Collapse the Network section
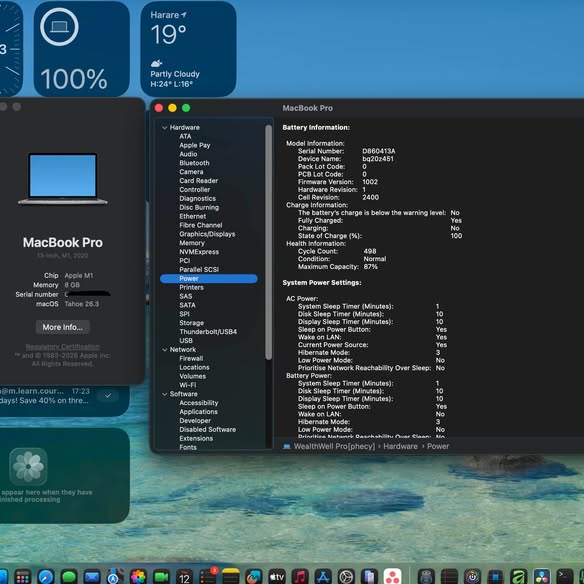Image resolution: width=584 pixels, height=584 pixels. pos(165,350)
